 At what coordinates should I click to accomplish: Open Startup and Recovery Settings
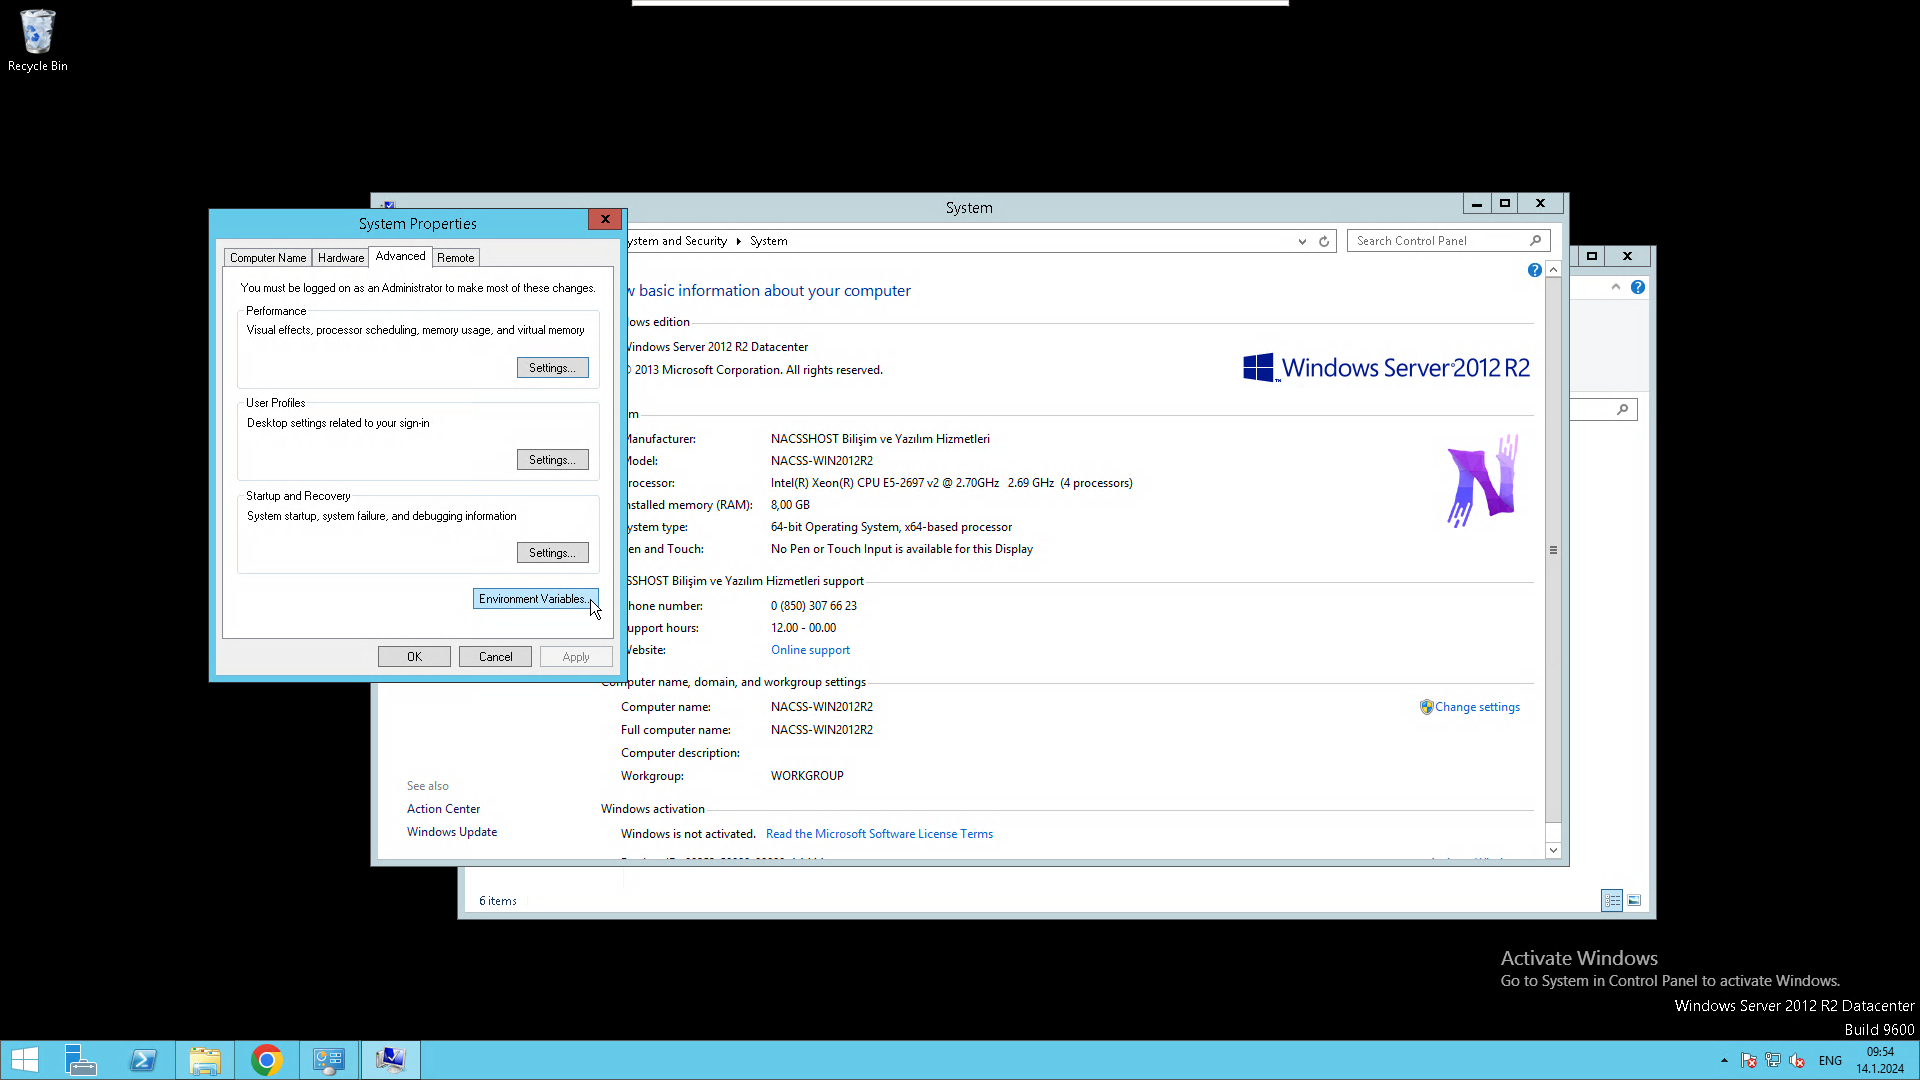click(552, 553)
